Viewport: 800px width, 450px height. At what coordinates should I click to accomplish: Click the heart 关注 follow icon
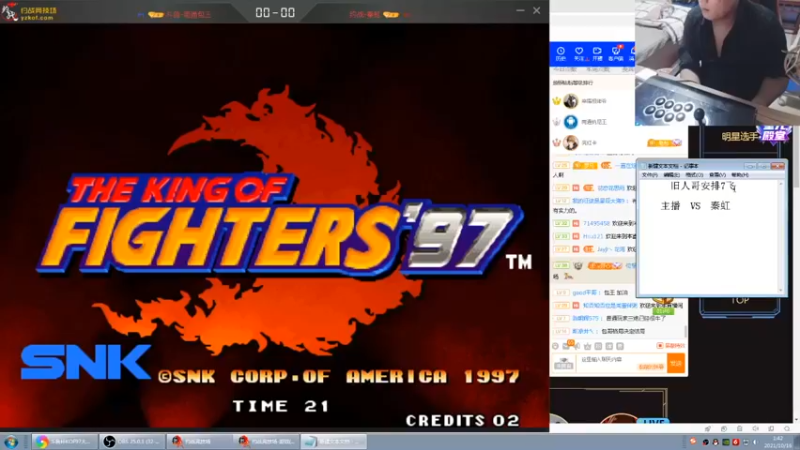(579, 54)
